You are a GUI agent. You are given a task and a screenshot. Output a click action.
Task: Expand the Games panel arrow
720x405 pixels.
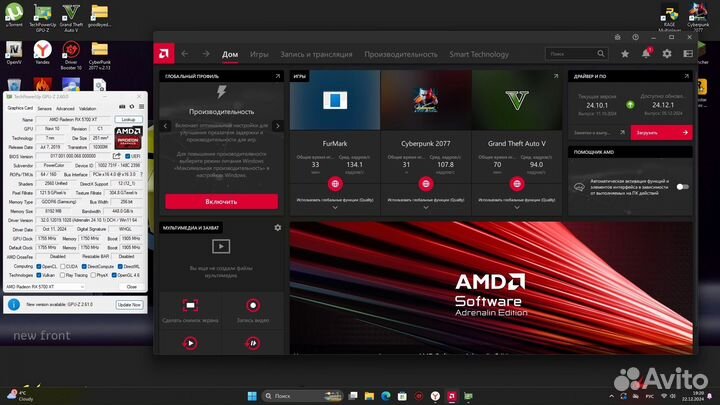pyautogui.click(x=556, y=76)
